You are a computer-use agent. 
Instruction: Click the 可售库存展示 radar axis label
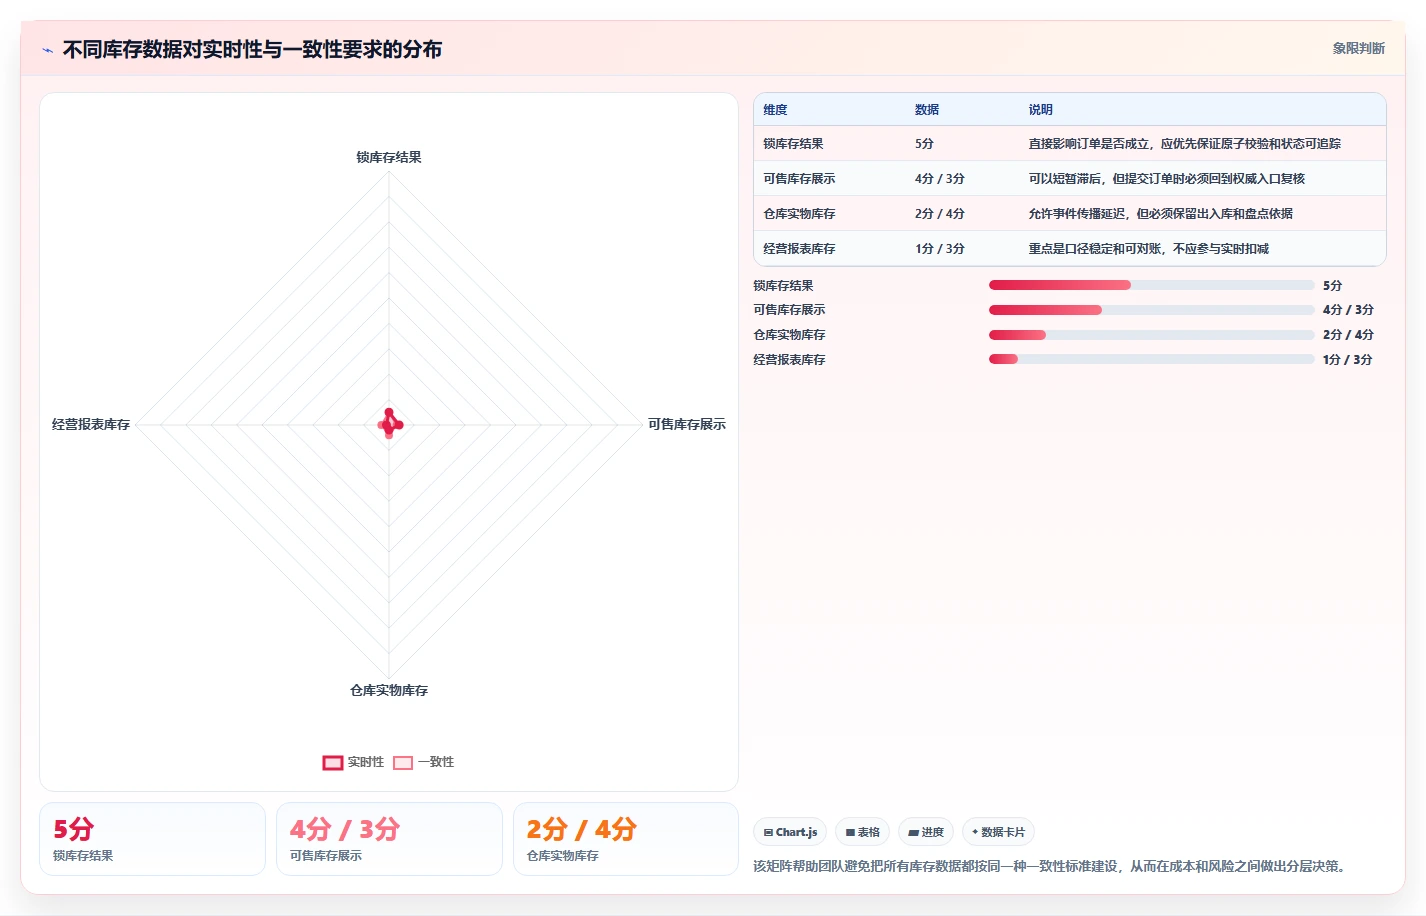(x=687, y=424)
